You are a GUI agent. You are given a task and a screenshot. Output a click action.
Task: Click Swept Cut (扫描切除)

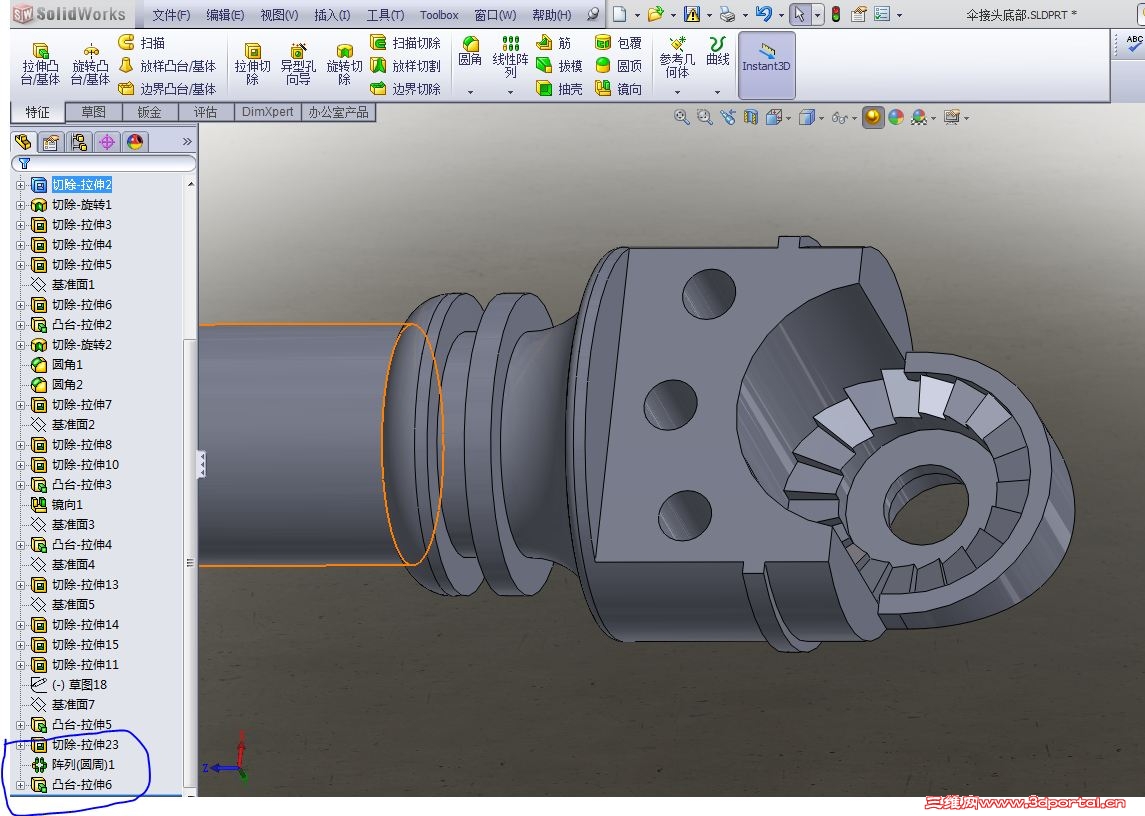point(405,43)
